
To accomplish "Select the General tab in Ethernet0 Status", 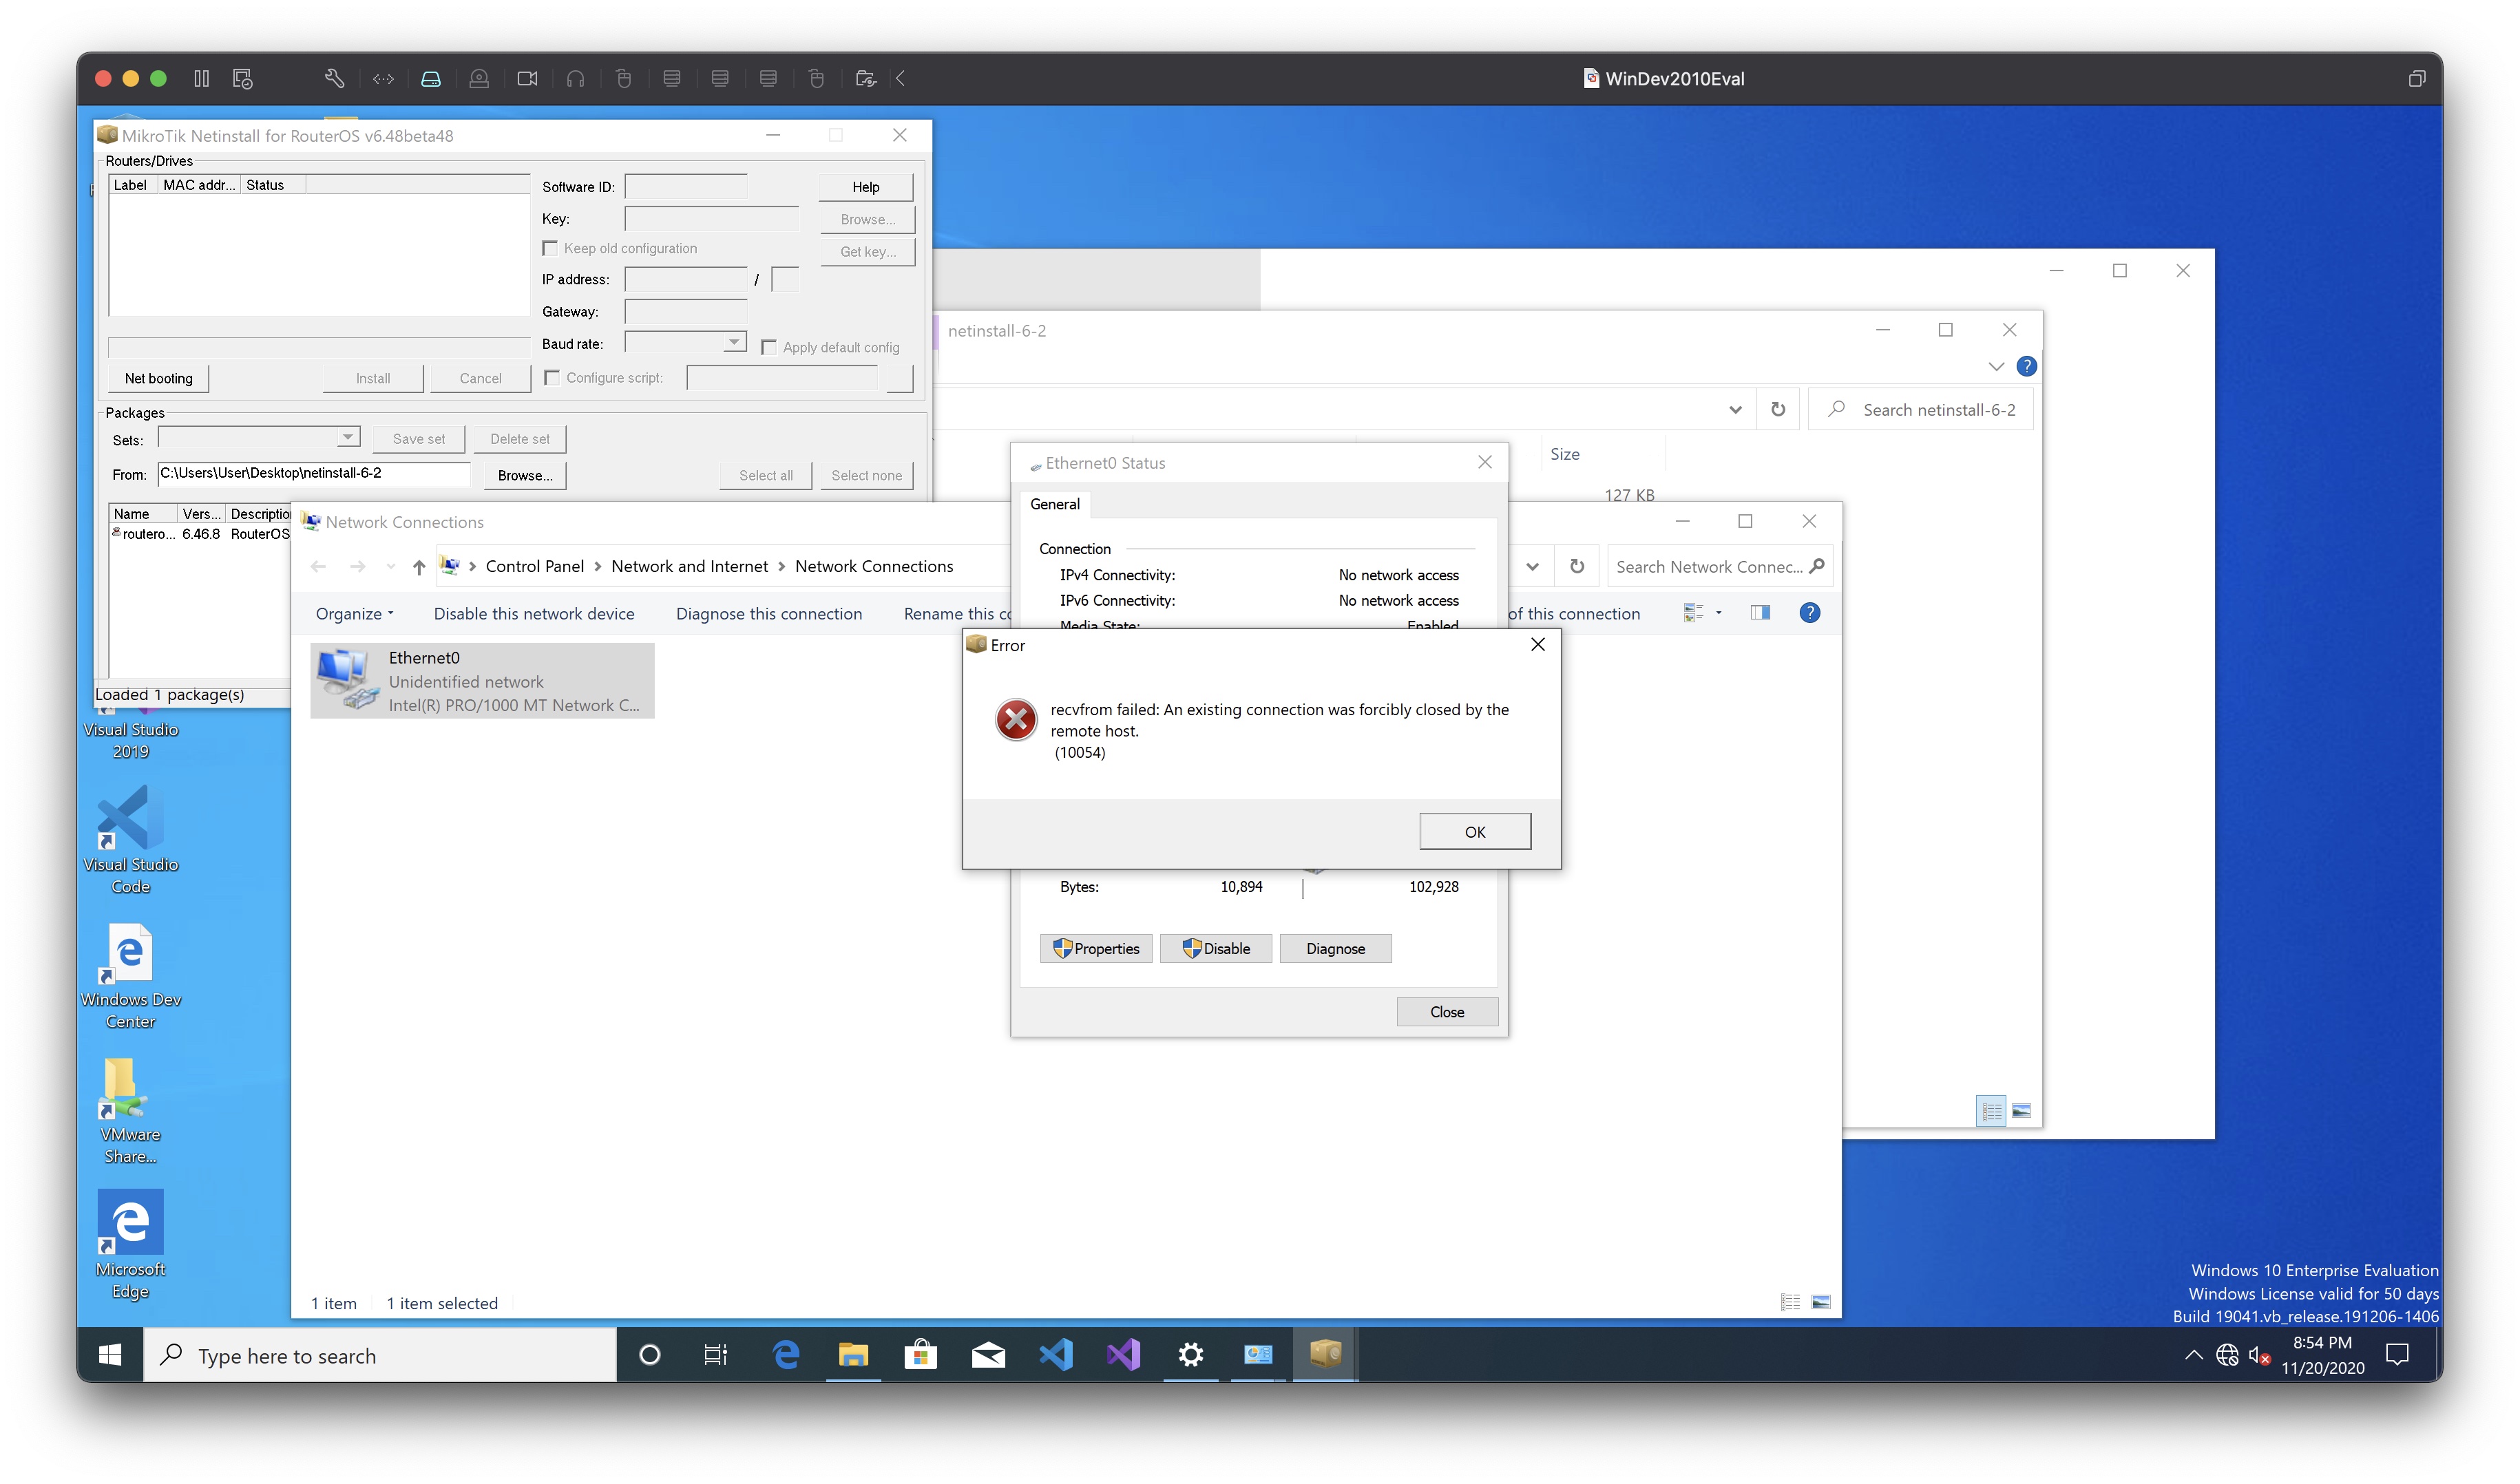I will coord(1054,504).
